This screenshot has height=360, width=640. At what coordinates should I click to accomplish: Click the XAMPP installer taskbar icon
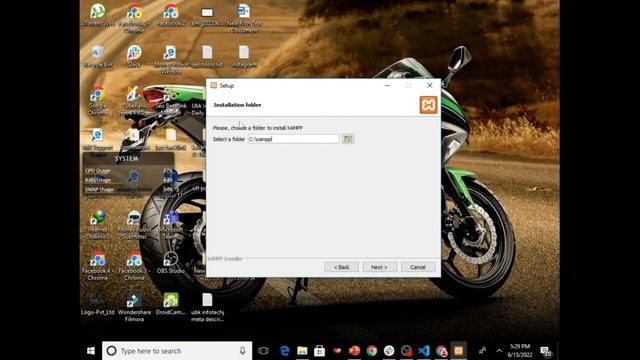pos(458,351)
